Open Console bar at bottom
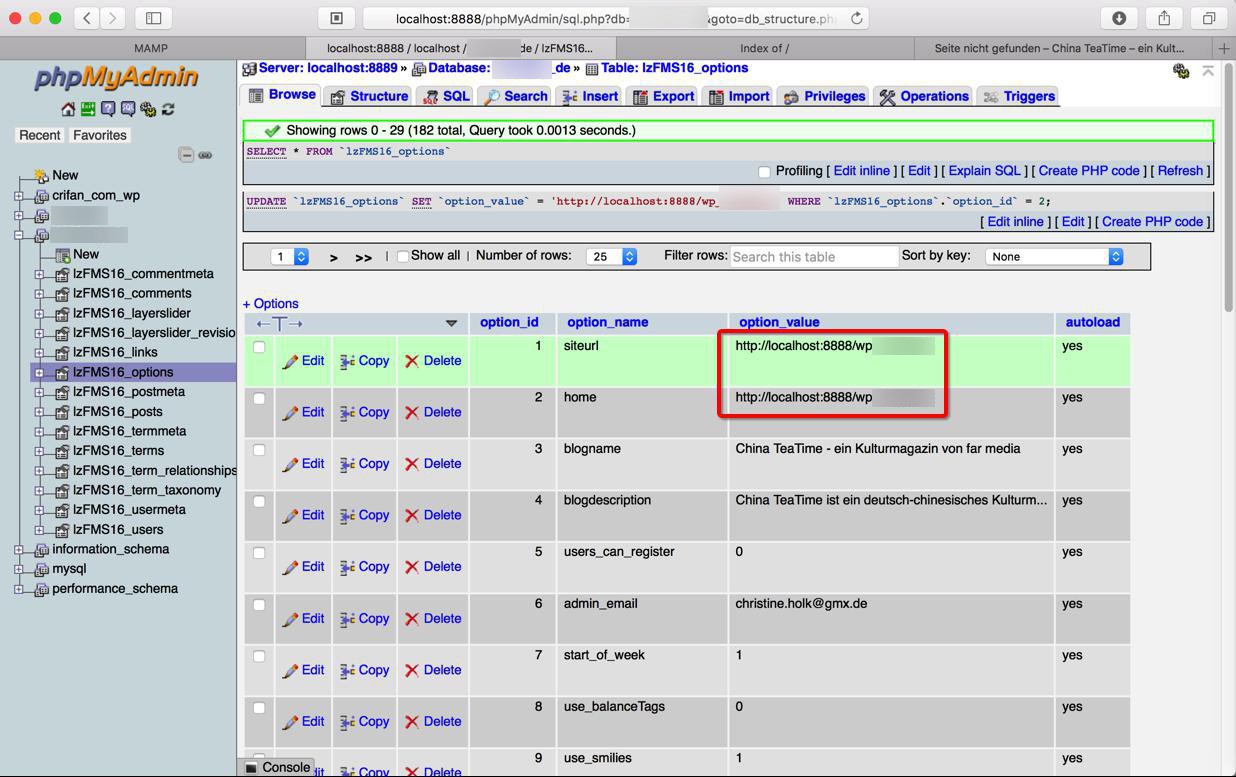This screenshot has width=1236, height=777. point(277,767)
